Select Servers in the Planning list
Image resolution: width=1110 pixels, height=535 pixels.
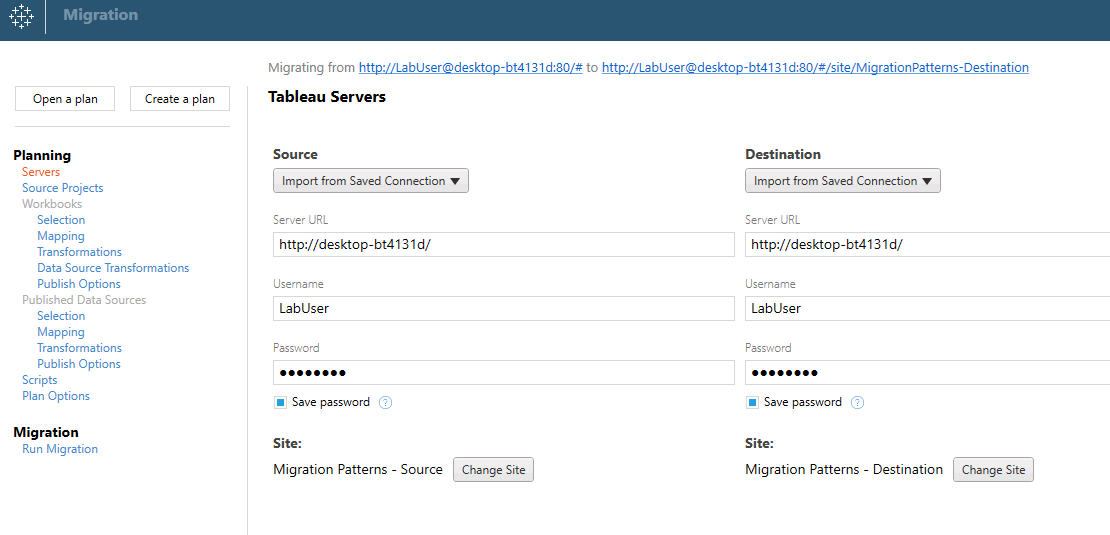click(41, 172)
